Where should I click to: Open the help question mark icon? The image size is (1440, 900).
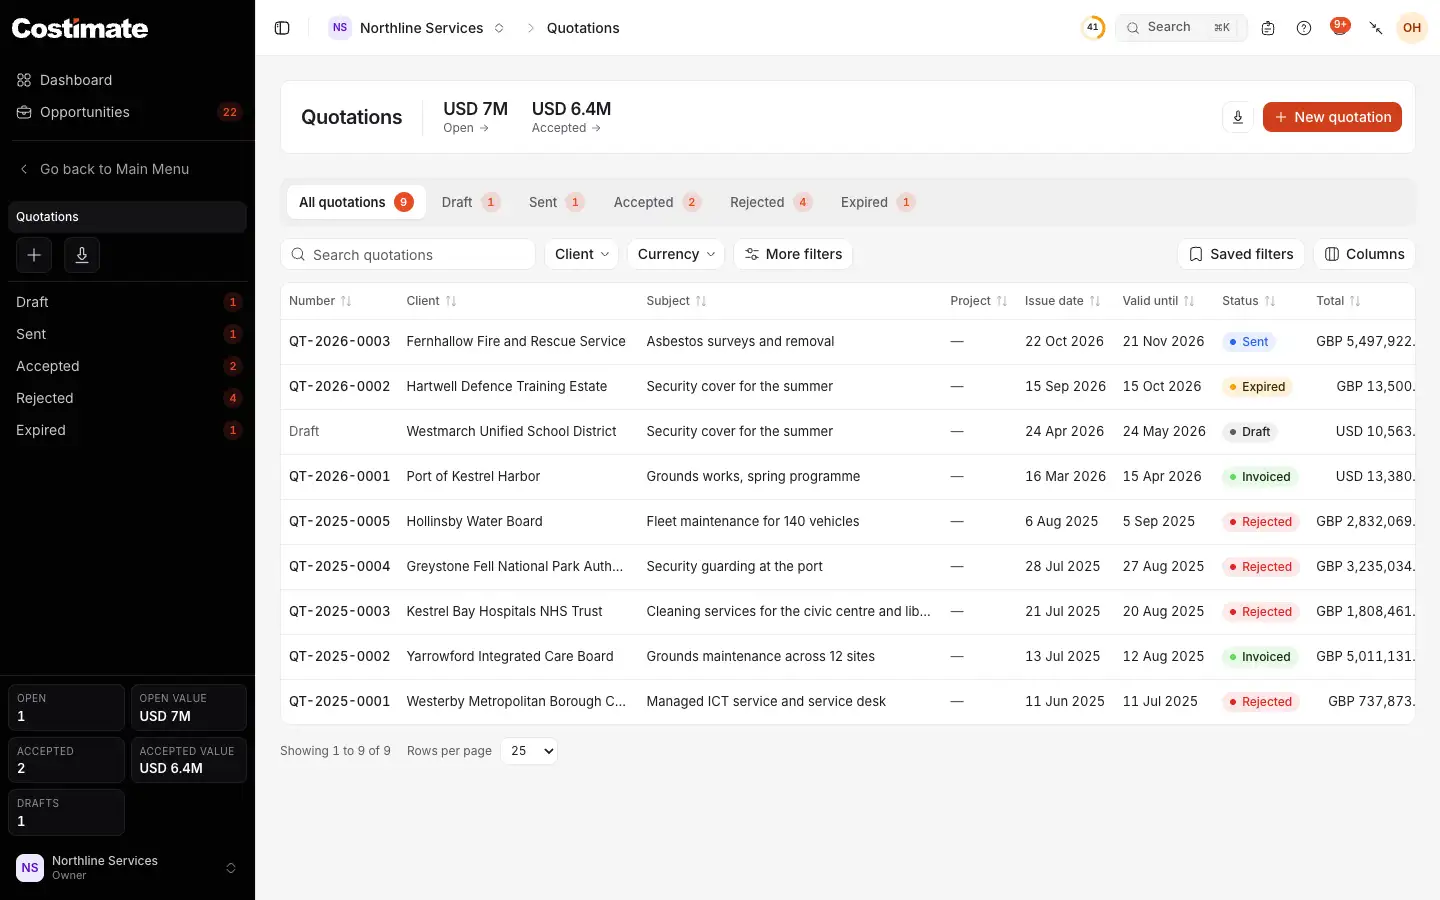(x=1304, y=28)
